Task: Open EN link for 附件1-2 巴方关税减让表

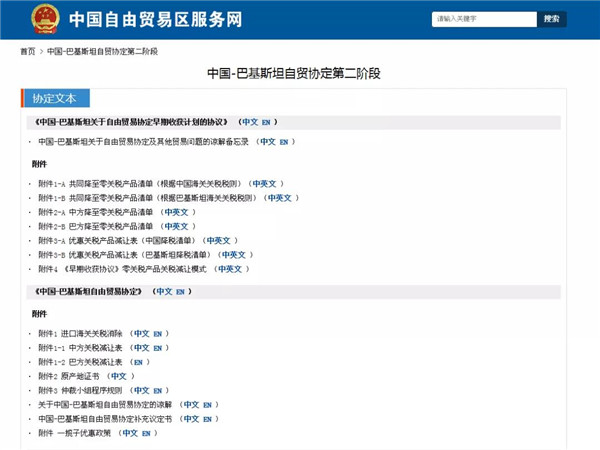Action: (141, 362)
